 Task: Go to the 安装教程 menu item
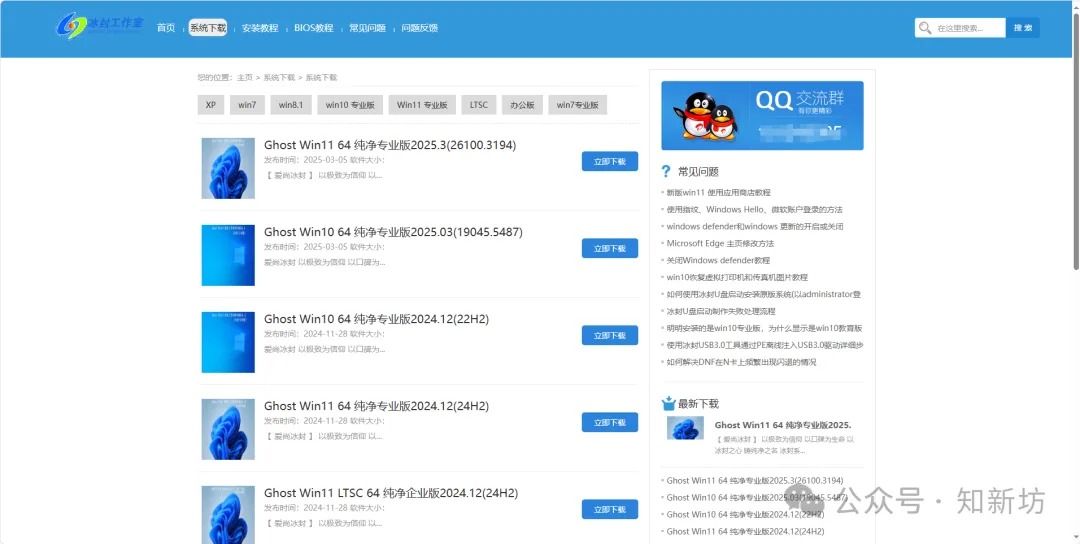(x=260, y=28)
